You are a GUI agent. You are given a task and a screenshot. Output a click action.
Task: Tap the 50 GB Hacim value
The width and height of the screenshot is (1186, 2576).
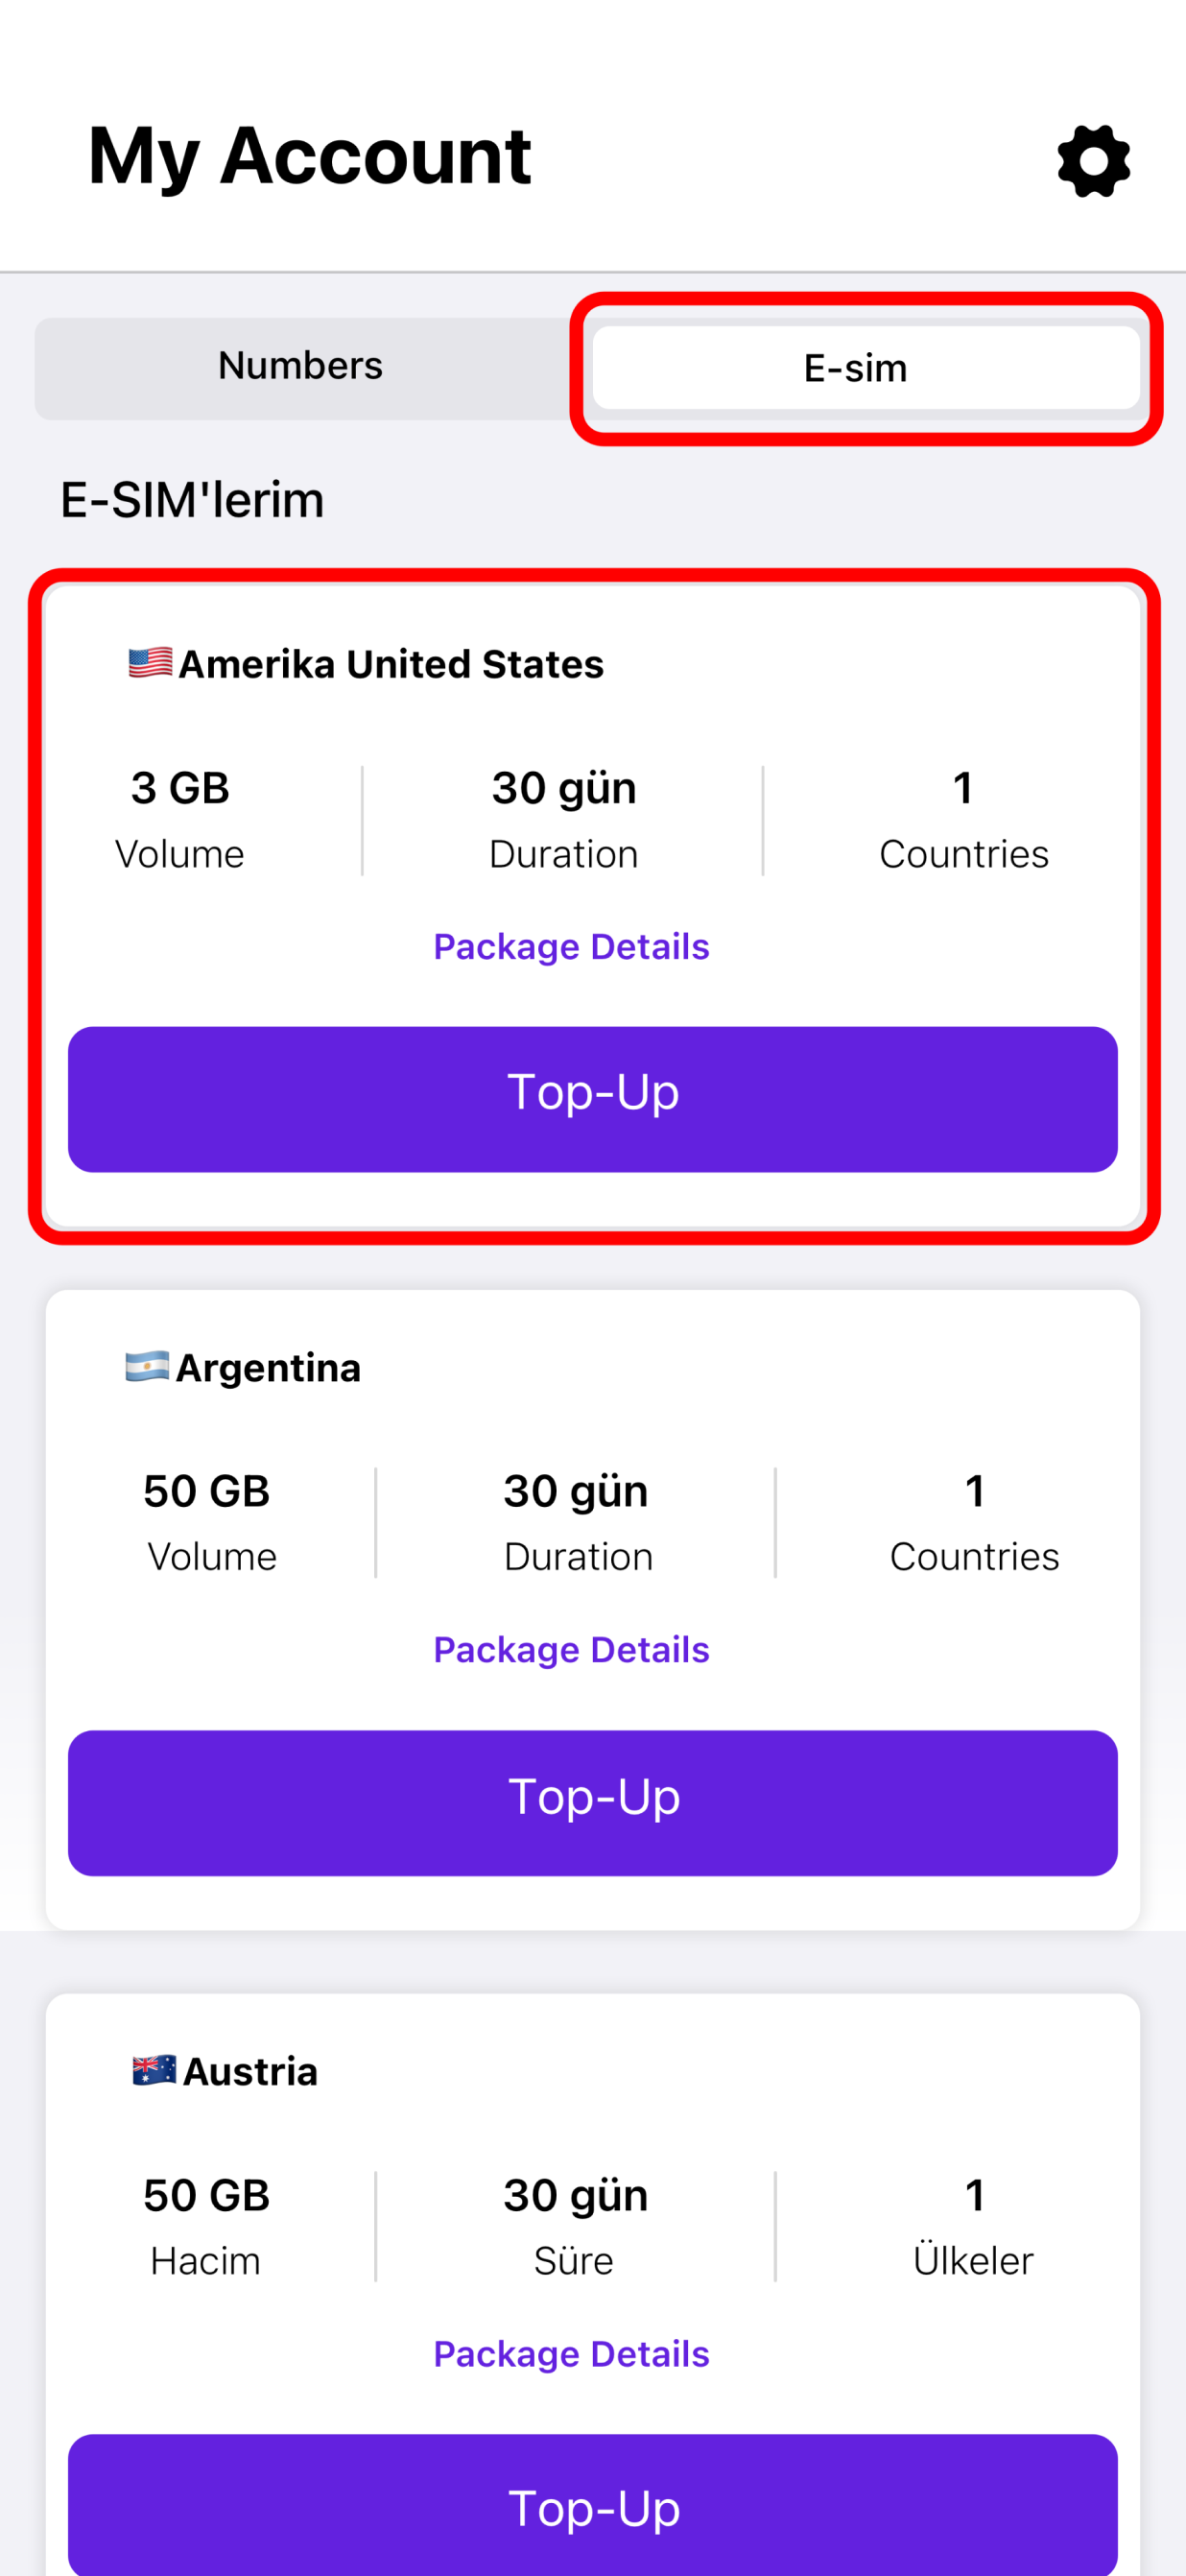pos(206,2195)
